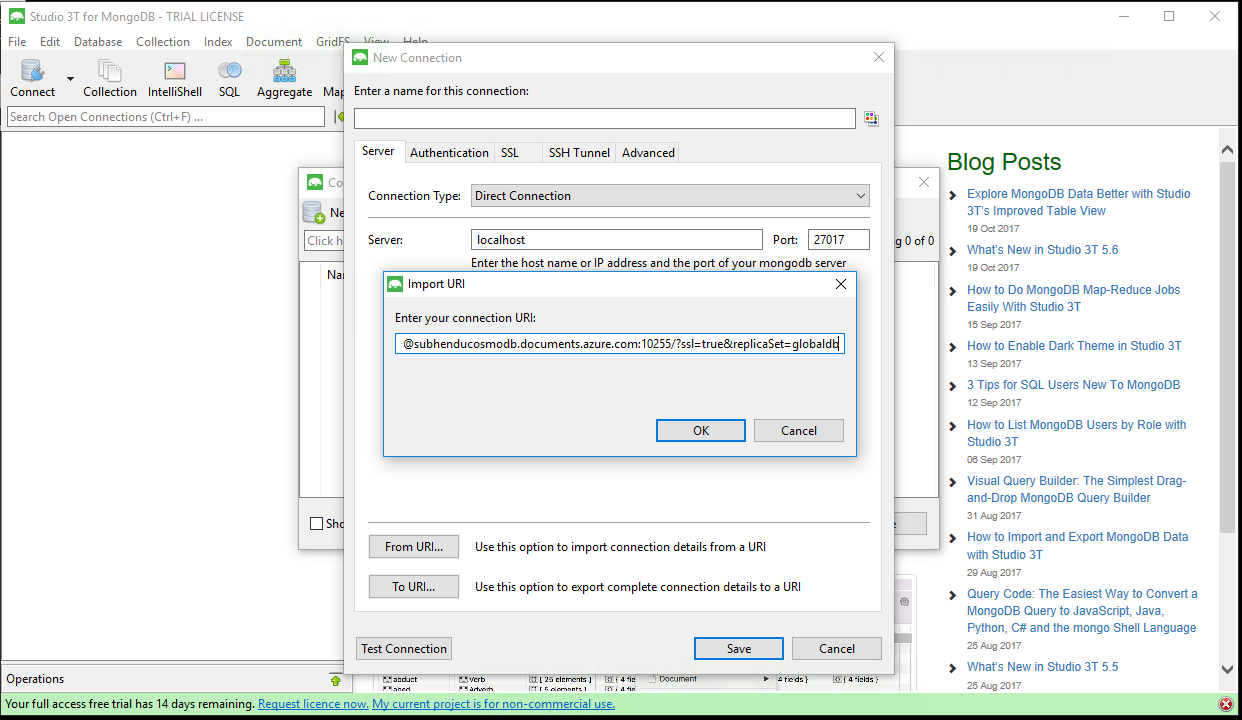Viewport: 1242px width, 720px height.
Task: Click the Operations panel label
Action: click(35, 679)
